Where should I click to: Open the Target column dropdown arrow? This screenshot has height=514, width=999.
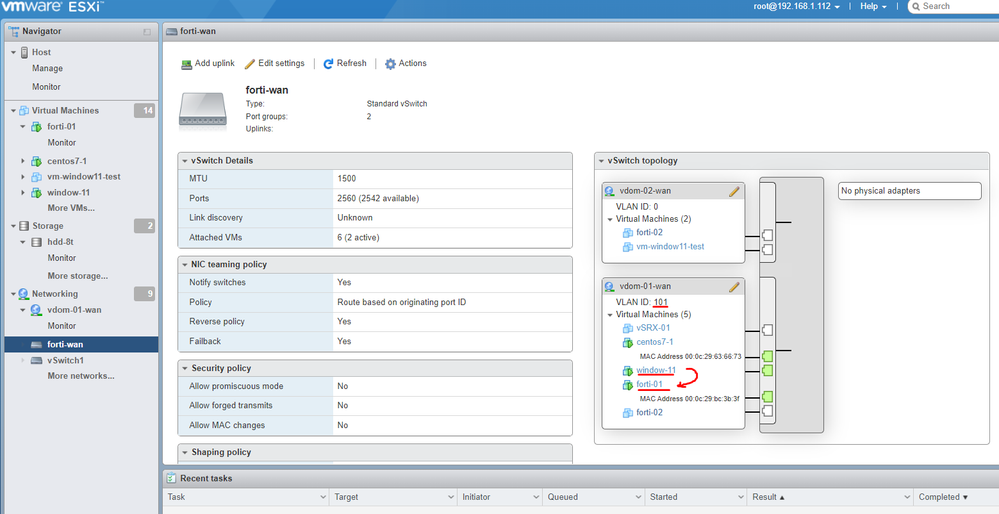click(x=450, y=497)
